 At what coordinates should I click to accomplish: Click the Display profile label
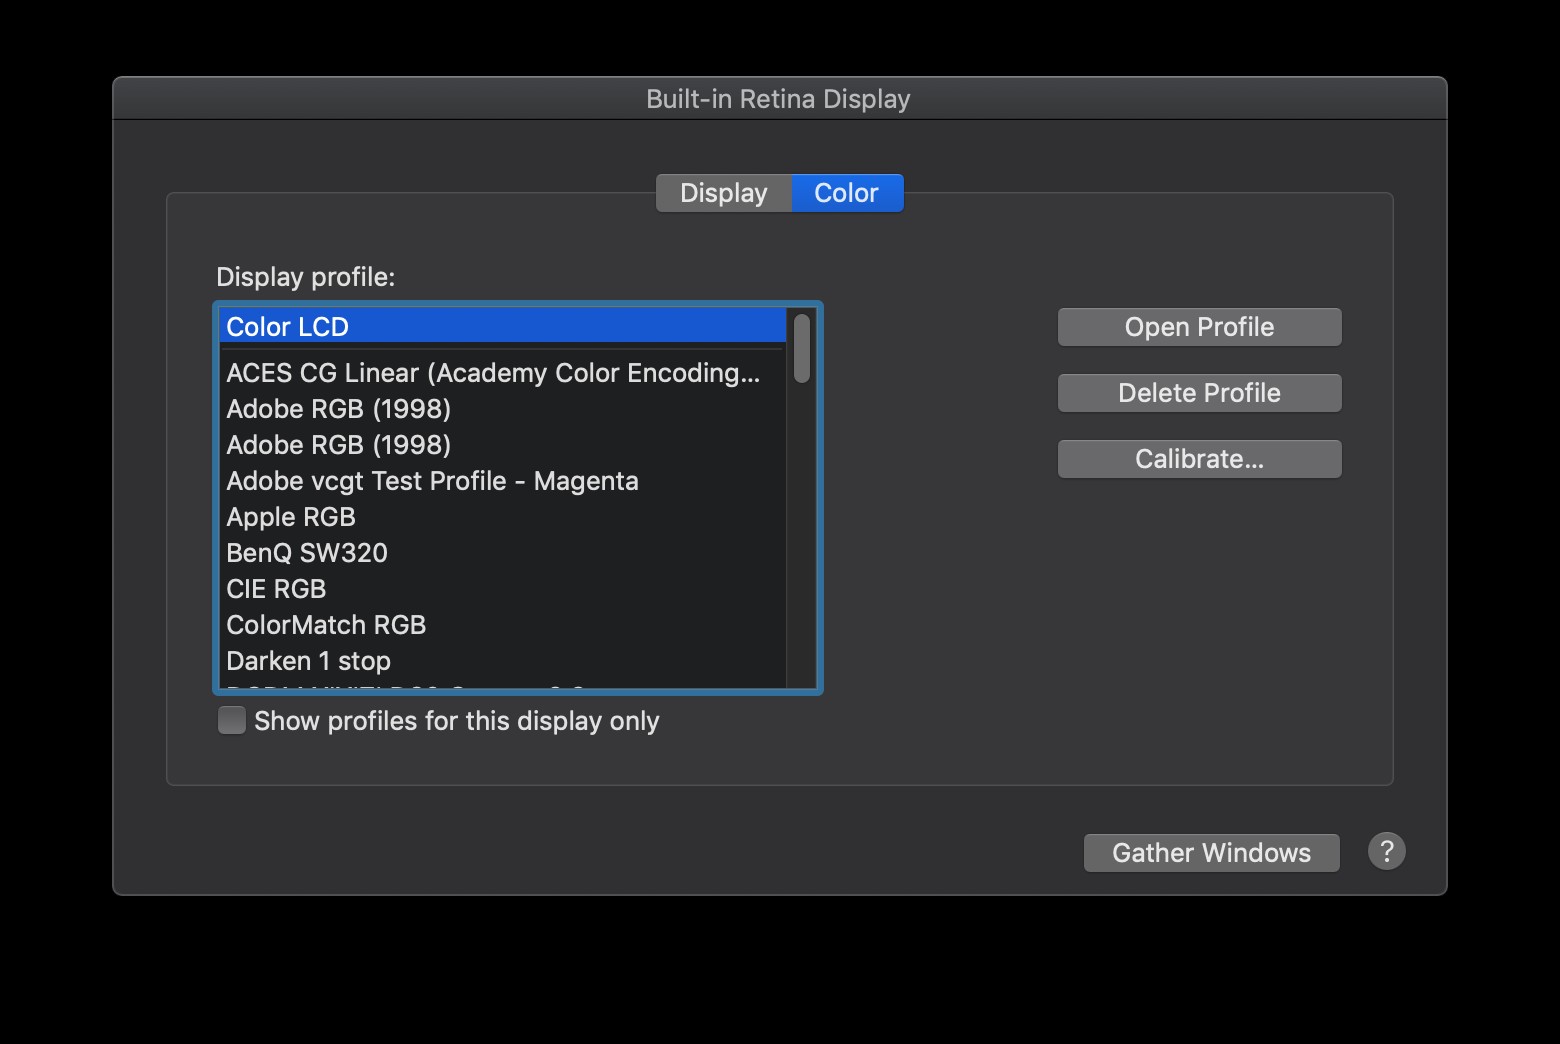pos(305,277)
